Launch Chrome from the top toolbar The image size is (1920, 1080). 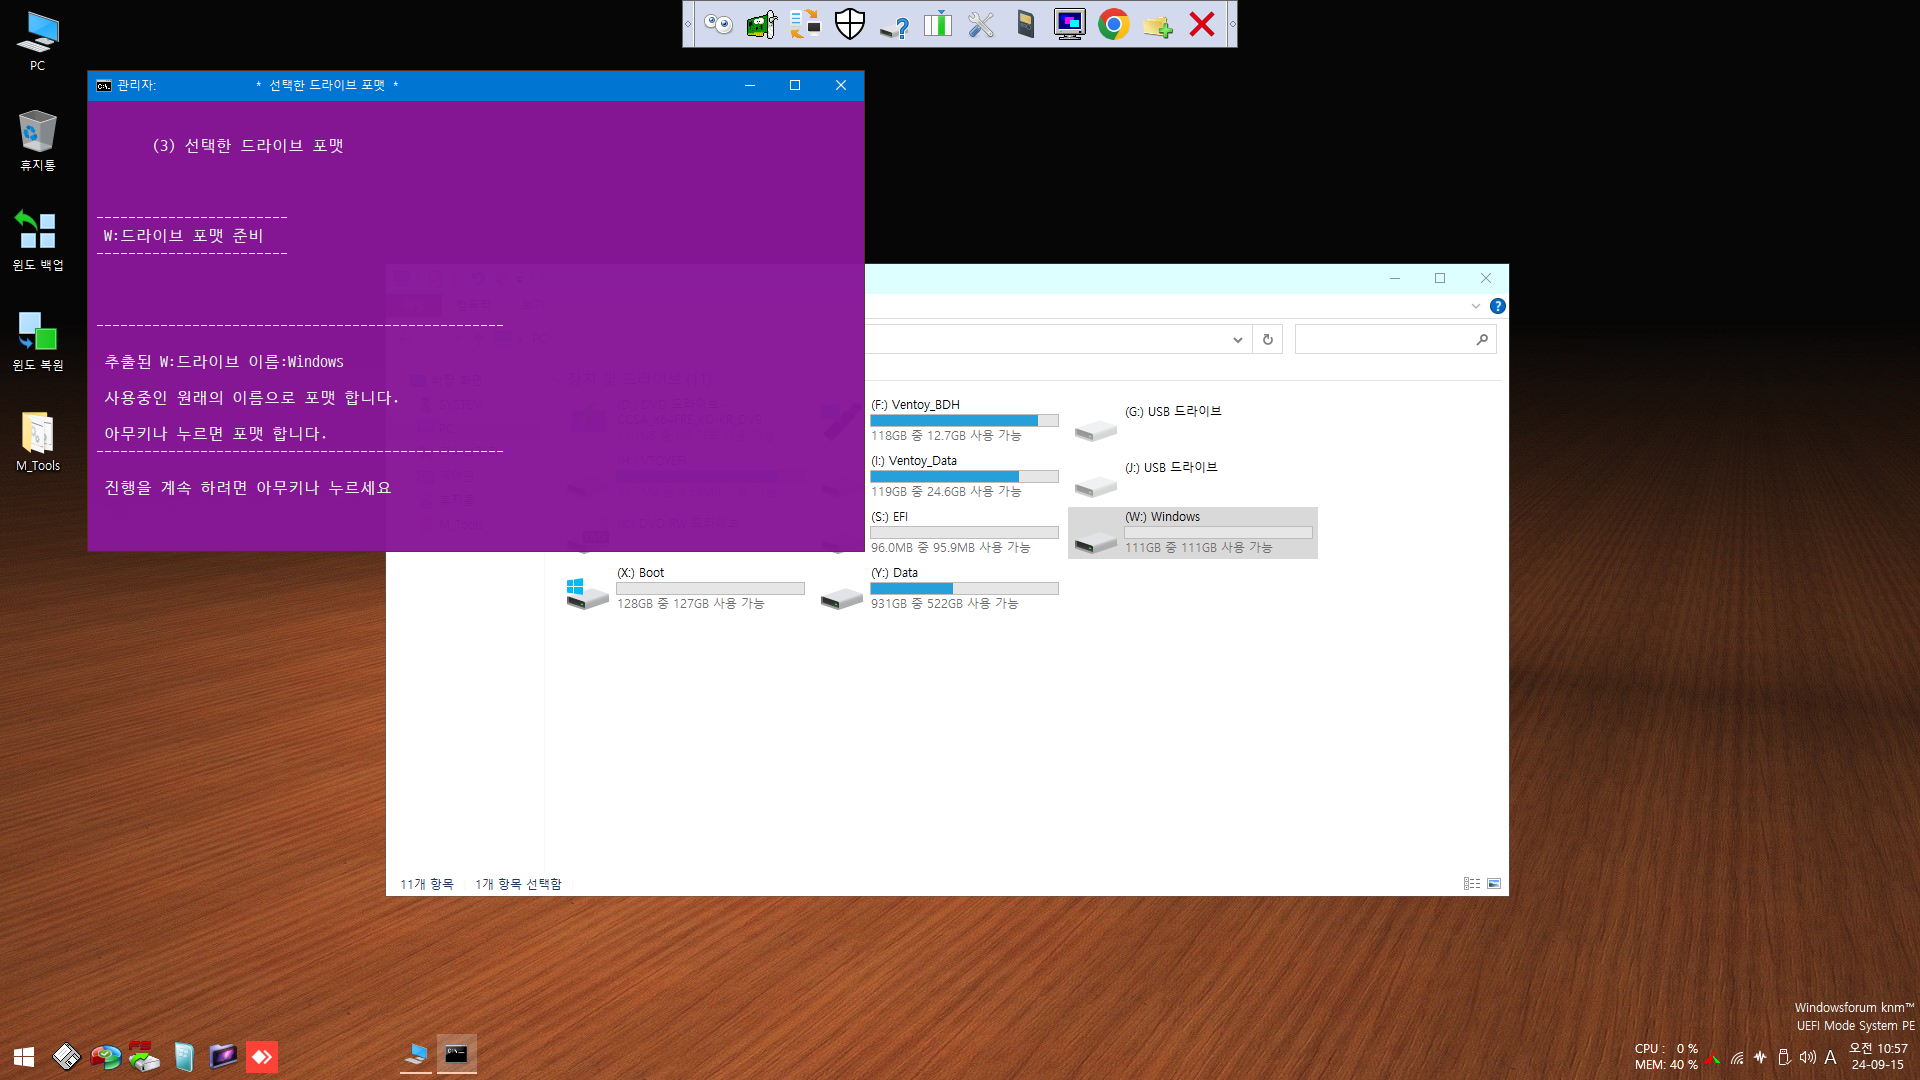click(x=1114, y=24)
